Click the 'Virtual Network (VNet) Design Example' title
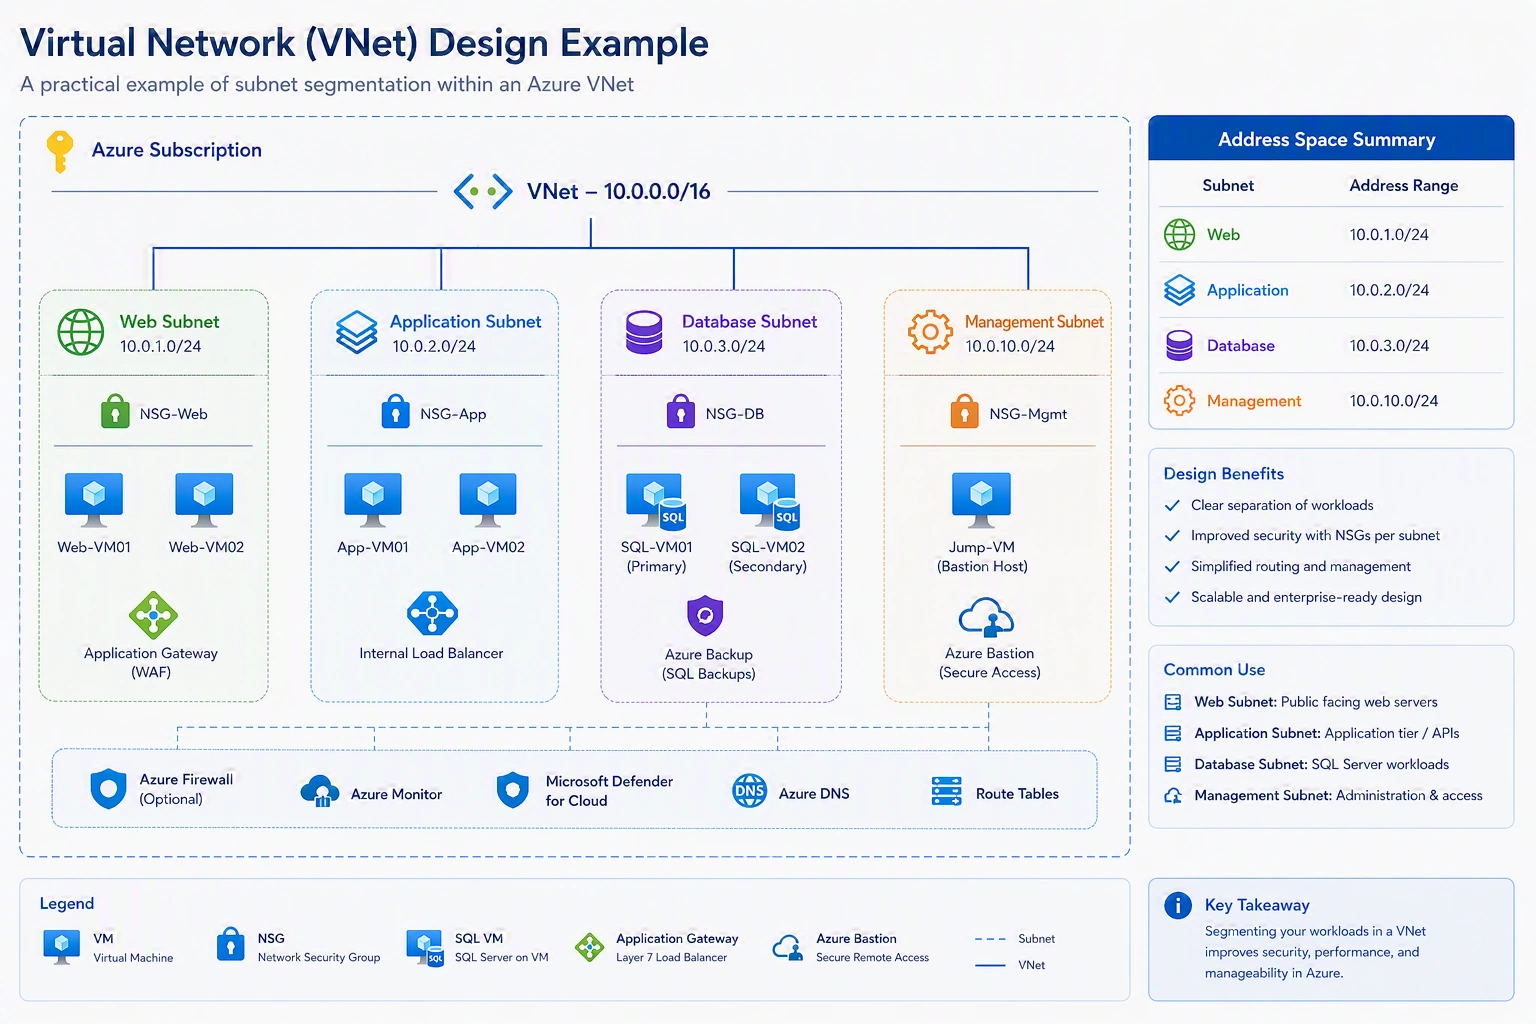This screenshot has height=1024, width=1536. click(364, 43)
